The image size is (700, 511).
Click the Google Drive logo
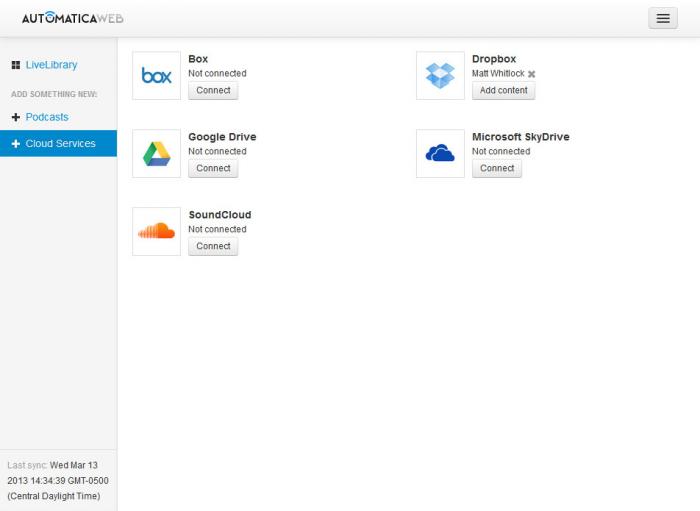(156, 154)
